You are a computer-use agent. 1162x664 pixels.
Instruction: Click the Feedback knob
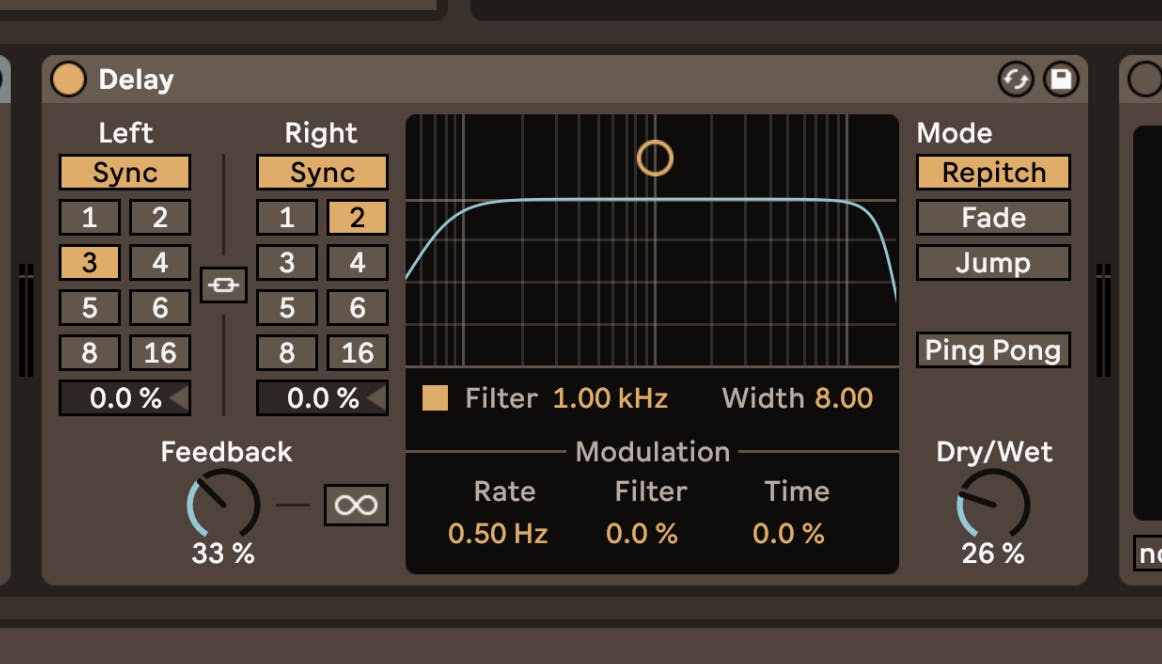tap(223, 505)
